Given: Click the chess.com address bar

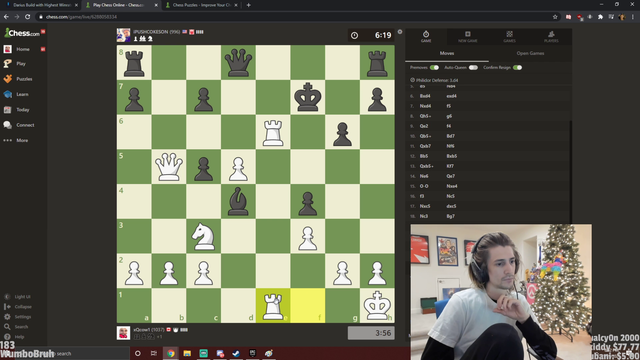Looking at the screenshot, I should [294, 17].
